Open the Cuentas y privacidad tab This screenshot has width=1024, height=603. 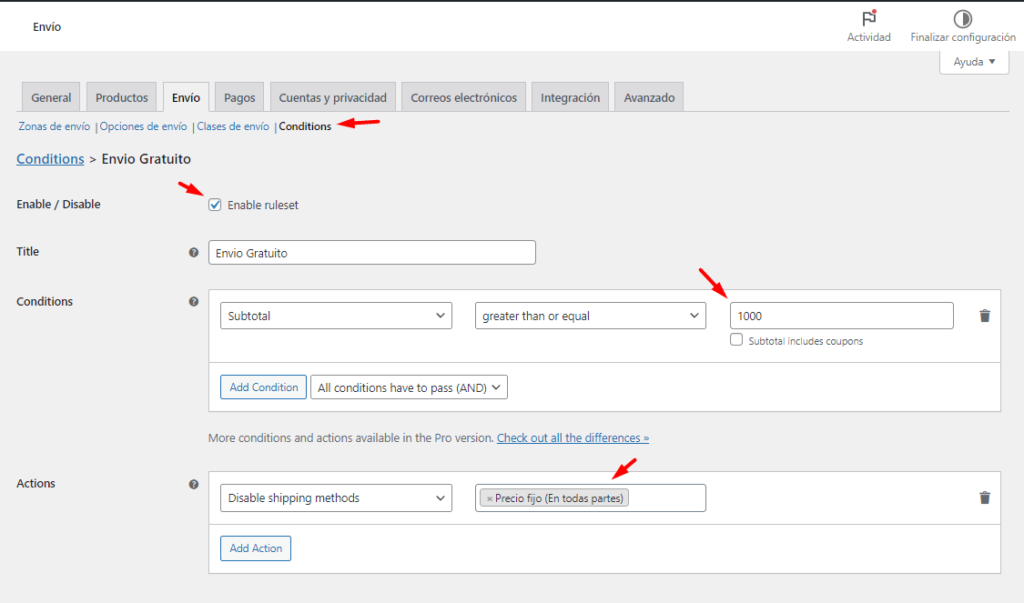(332, 97)
